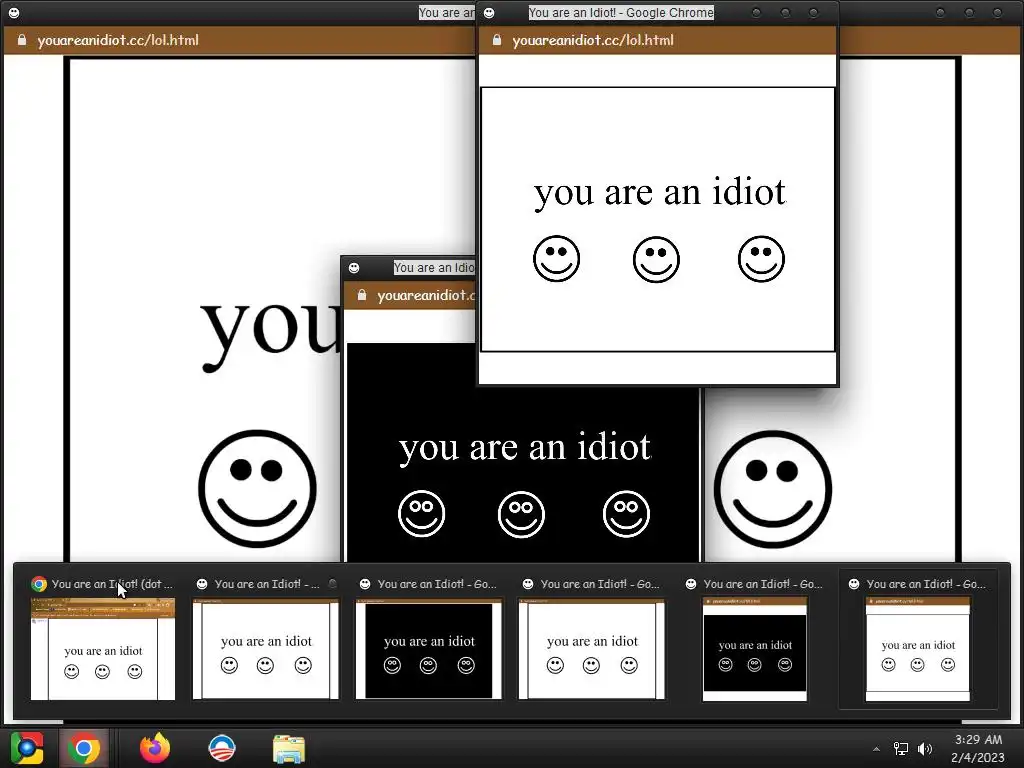Click the 3:29 AM clock in taskbar
The width and height of the screenshot is (1024, 768).
point(978,740)
